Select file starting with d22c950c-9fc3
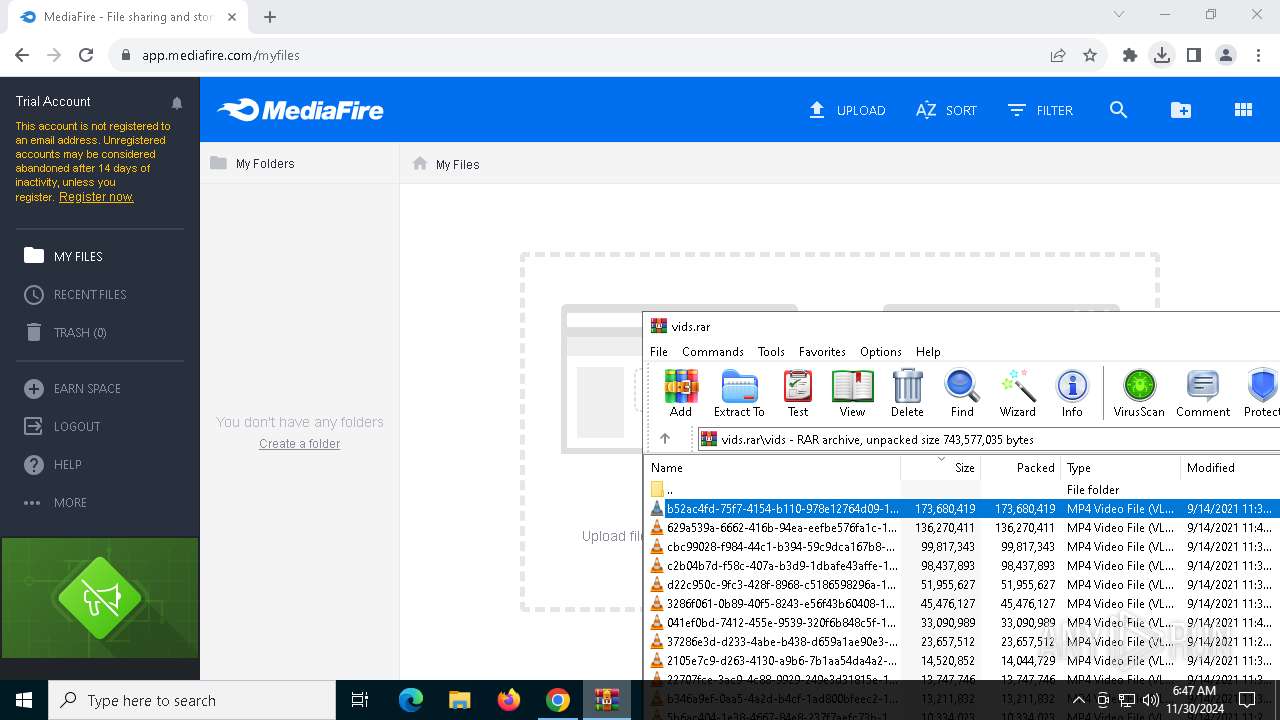Screen dimensions: 1280x720 962,585
